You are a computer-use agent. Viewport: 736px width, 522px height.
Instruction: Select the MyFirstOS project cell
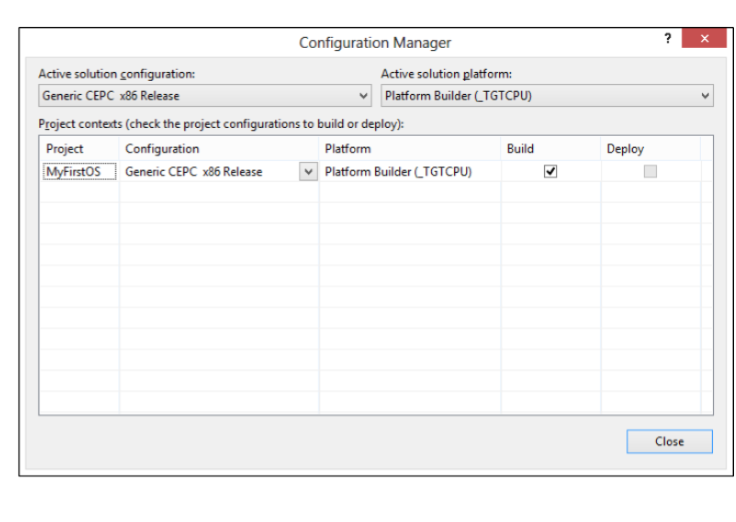[x=79, y=172]
